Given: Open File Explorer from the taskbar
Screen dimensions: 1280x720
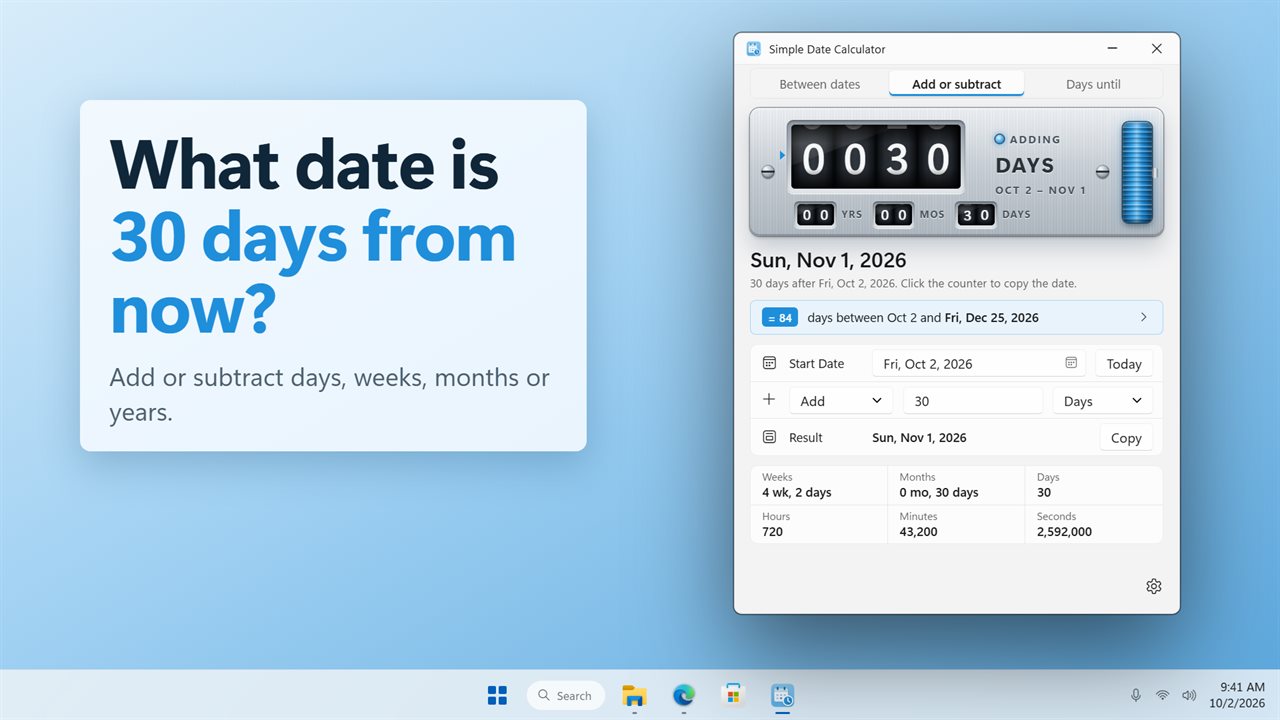Looking at the screenshot, I should click(634, 695).
